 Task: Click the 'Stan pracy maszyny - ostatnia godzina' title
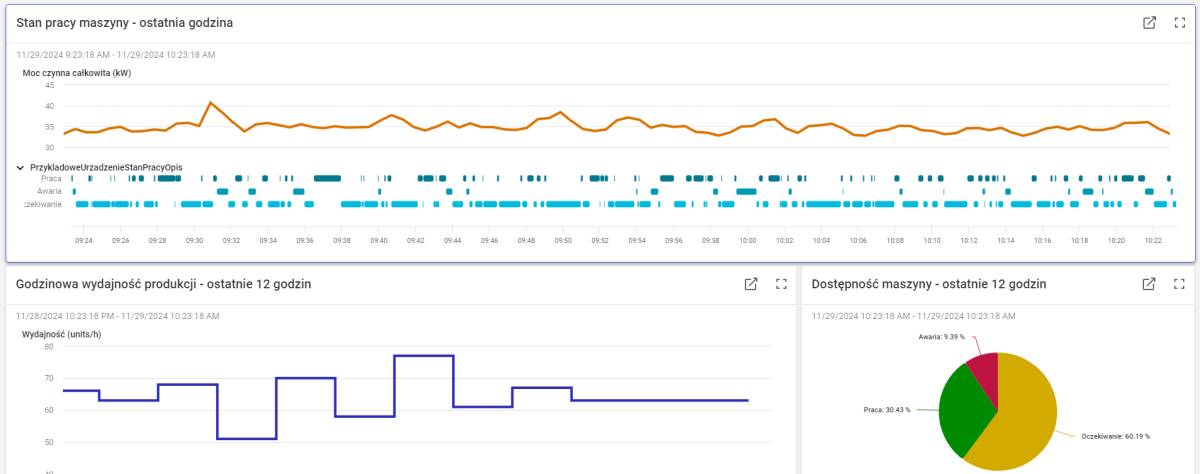(125, 23)
